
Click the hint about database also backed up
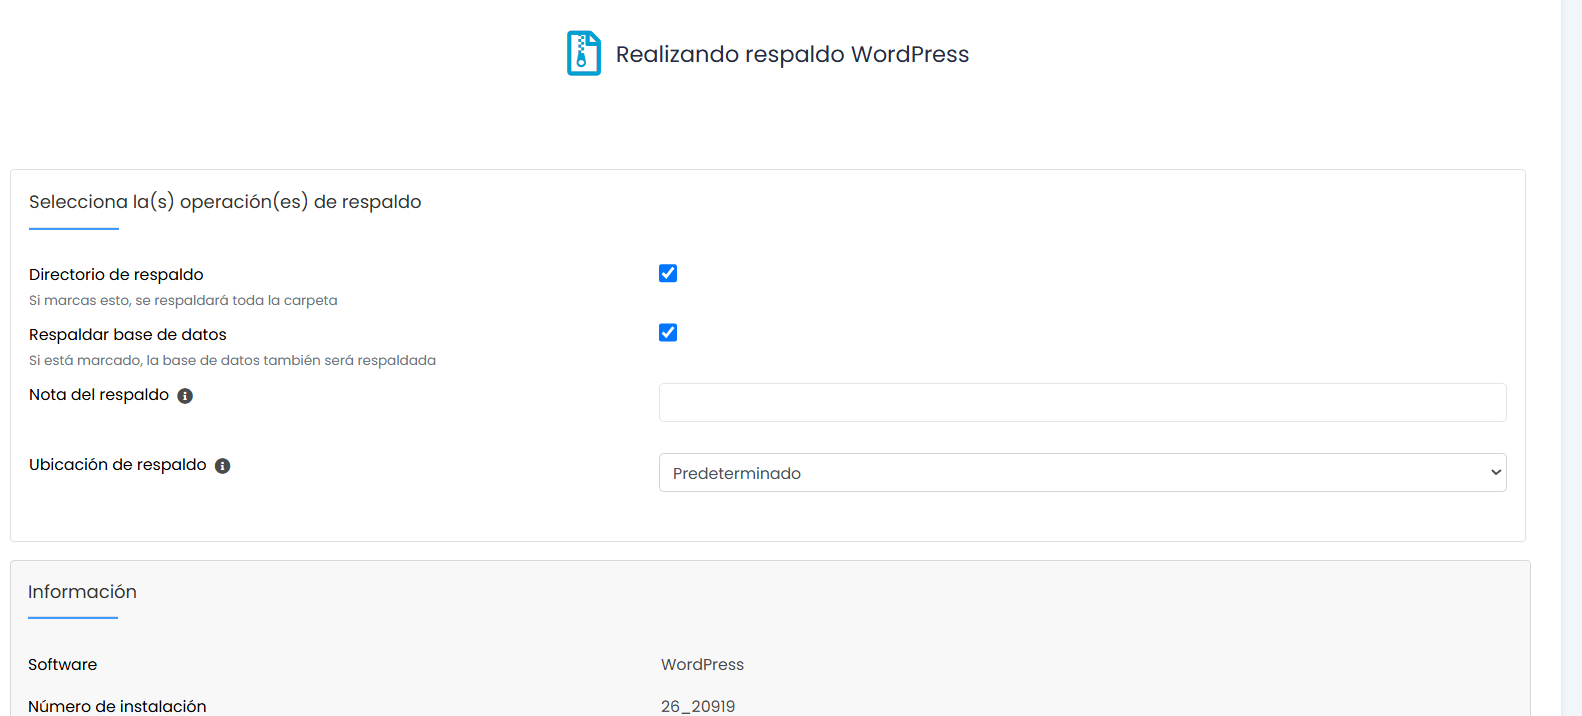tap(232, 361)
